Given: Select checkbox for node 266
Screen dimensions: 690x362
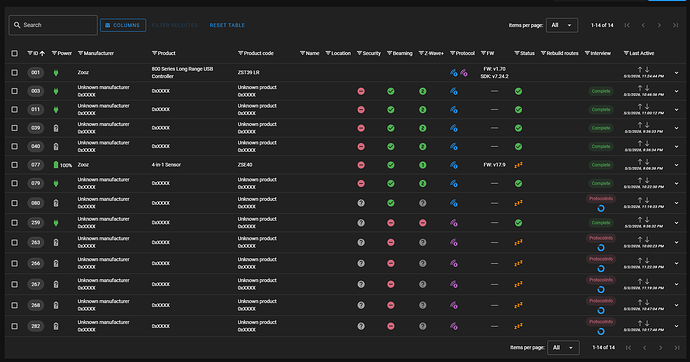Looking at the screenshot, I should click(15, 263).
